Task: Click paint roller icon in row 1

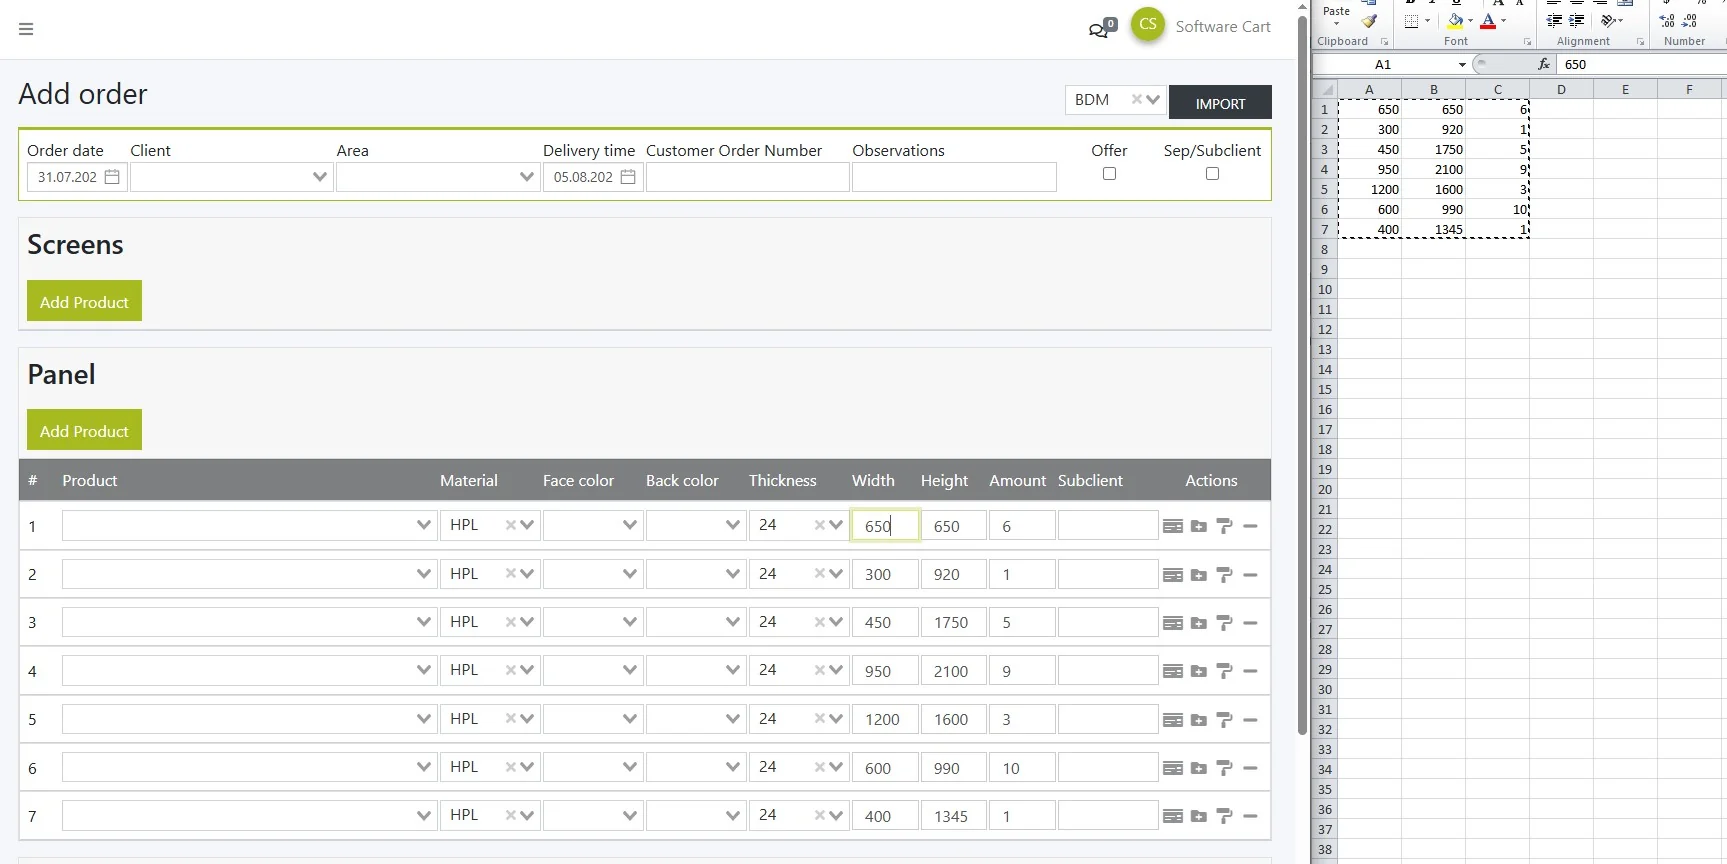Action: 1224,526
